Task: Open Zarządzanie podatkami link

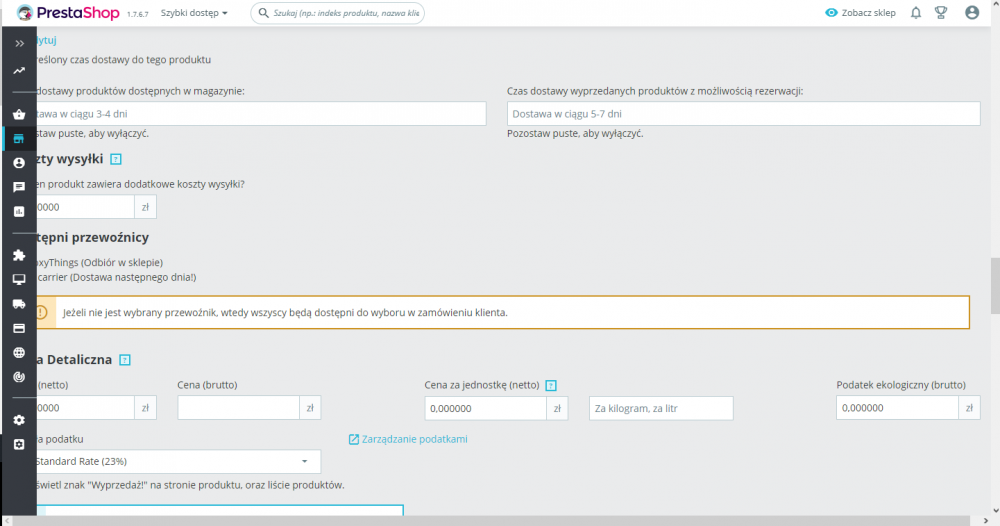Action: (415, 439)
